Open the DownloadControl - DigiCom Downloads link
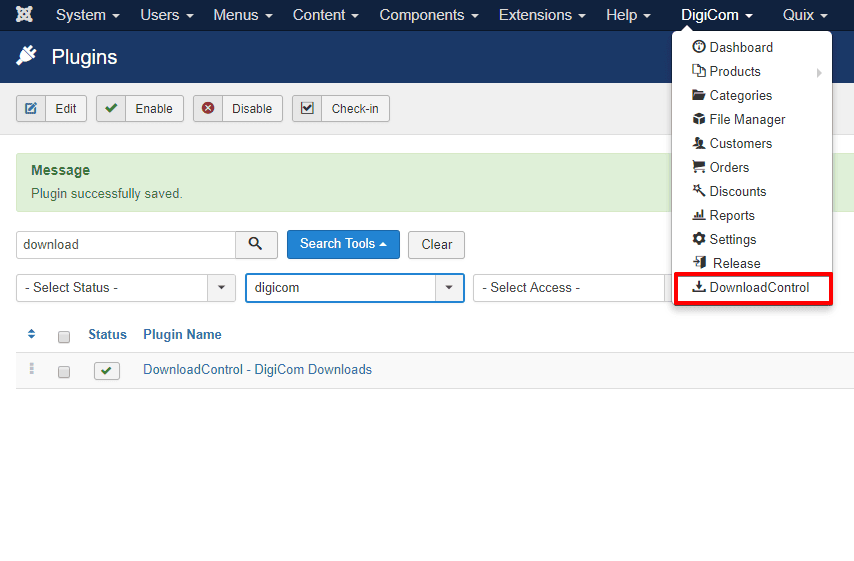Image resolution: width=854 pixels, height=561 pixels. tap(257, 370)
